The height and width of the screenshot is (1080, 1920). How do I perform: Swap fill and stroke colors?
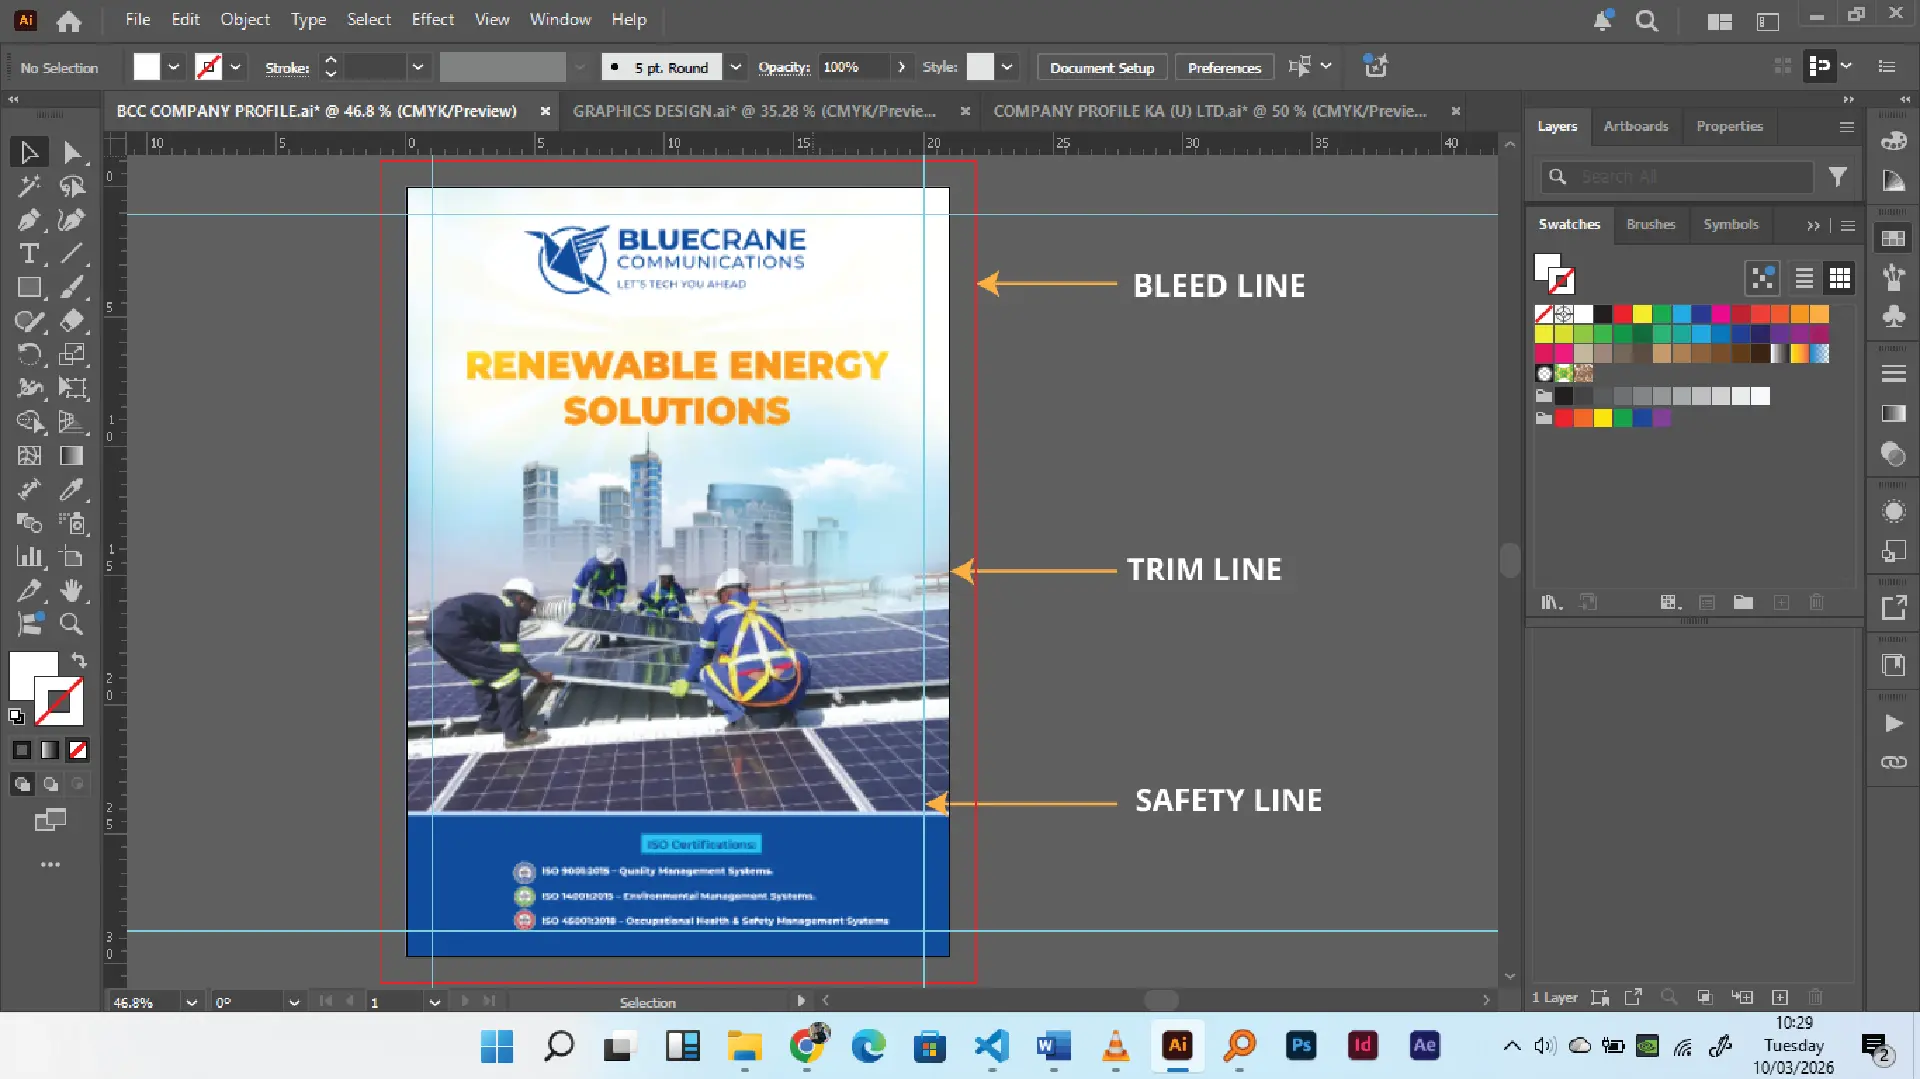79,660
